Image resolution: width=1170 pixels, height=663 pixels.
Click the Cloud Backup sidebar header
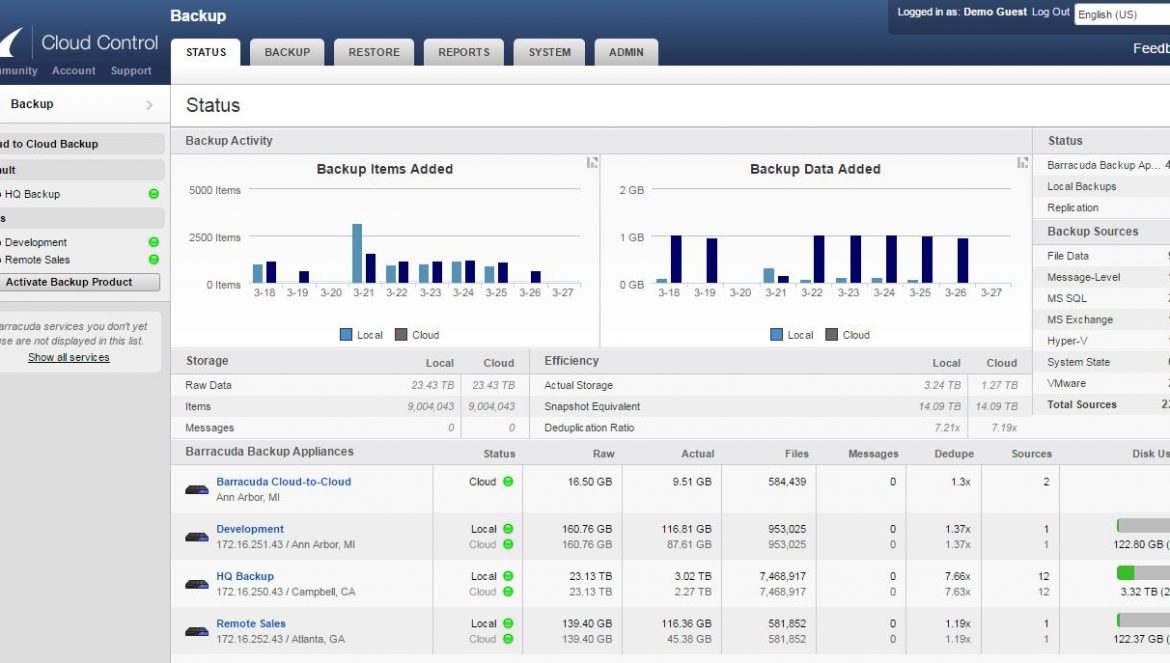82,144
